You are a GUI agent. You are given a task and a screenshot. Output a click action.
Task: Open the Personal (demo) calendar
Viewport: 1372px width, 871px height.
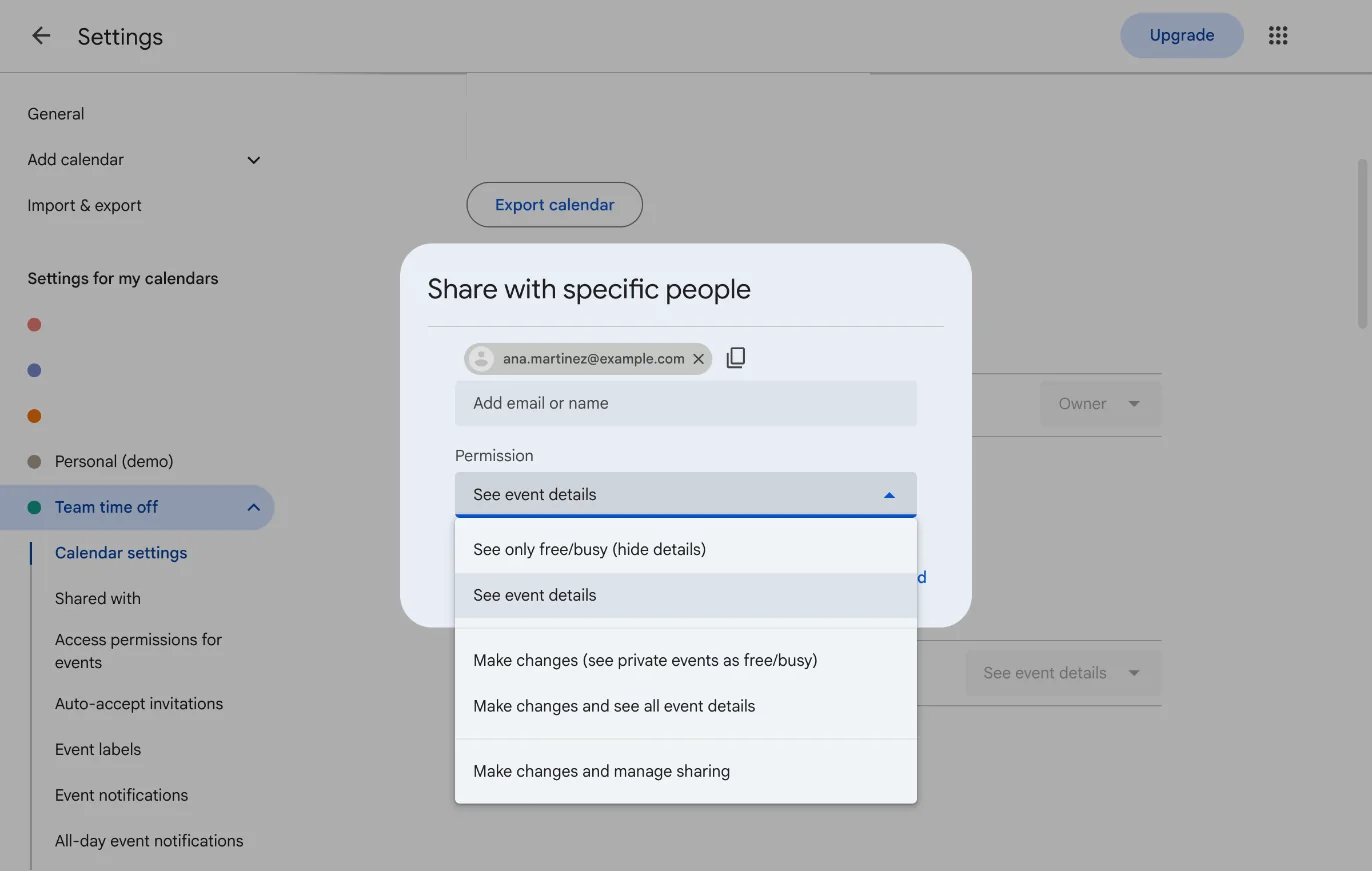[114, 461]
